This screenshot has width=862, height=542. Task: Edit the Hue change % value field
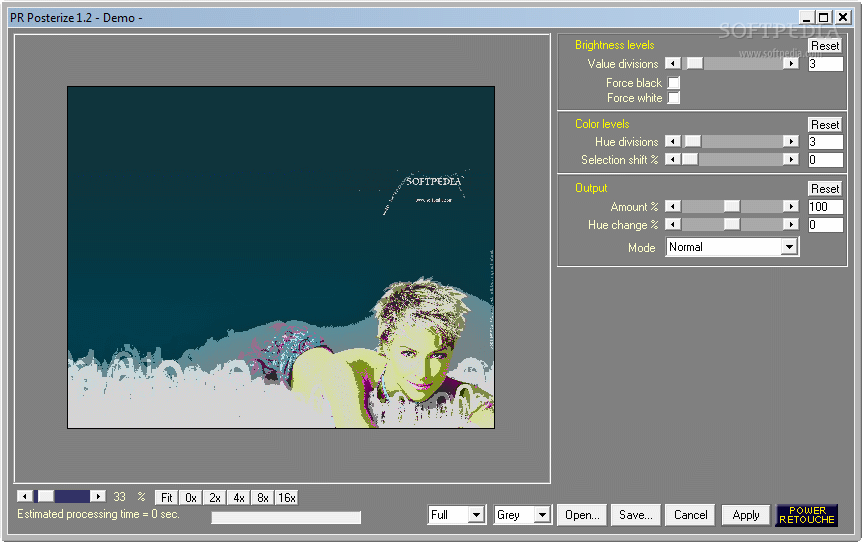(825, 225)
